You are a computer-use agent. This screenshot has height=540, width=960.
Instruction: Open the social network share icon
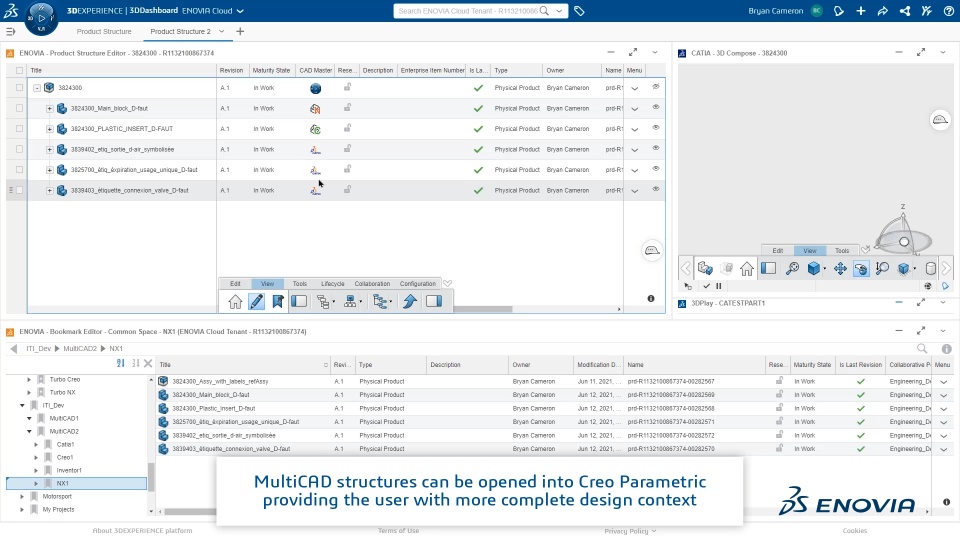pos(905,11)
